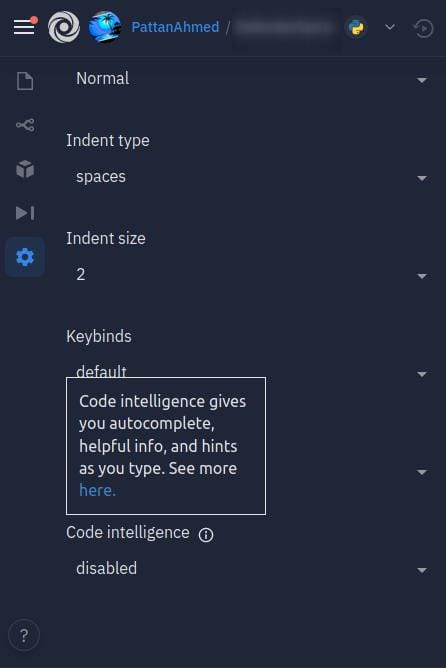Select the Settings gear icon
This screenshot has width=446, height=668.
pos(25,257)
